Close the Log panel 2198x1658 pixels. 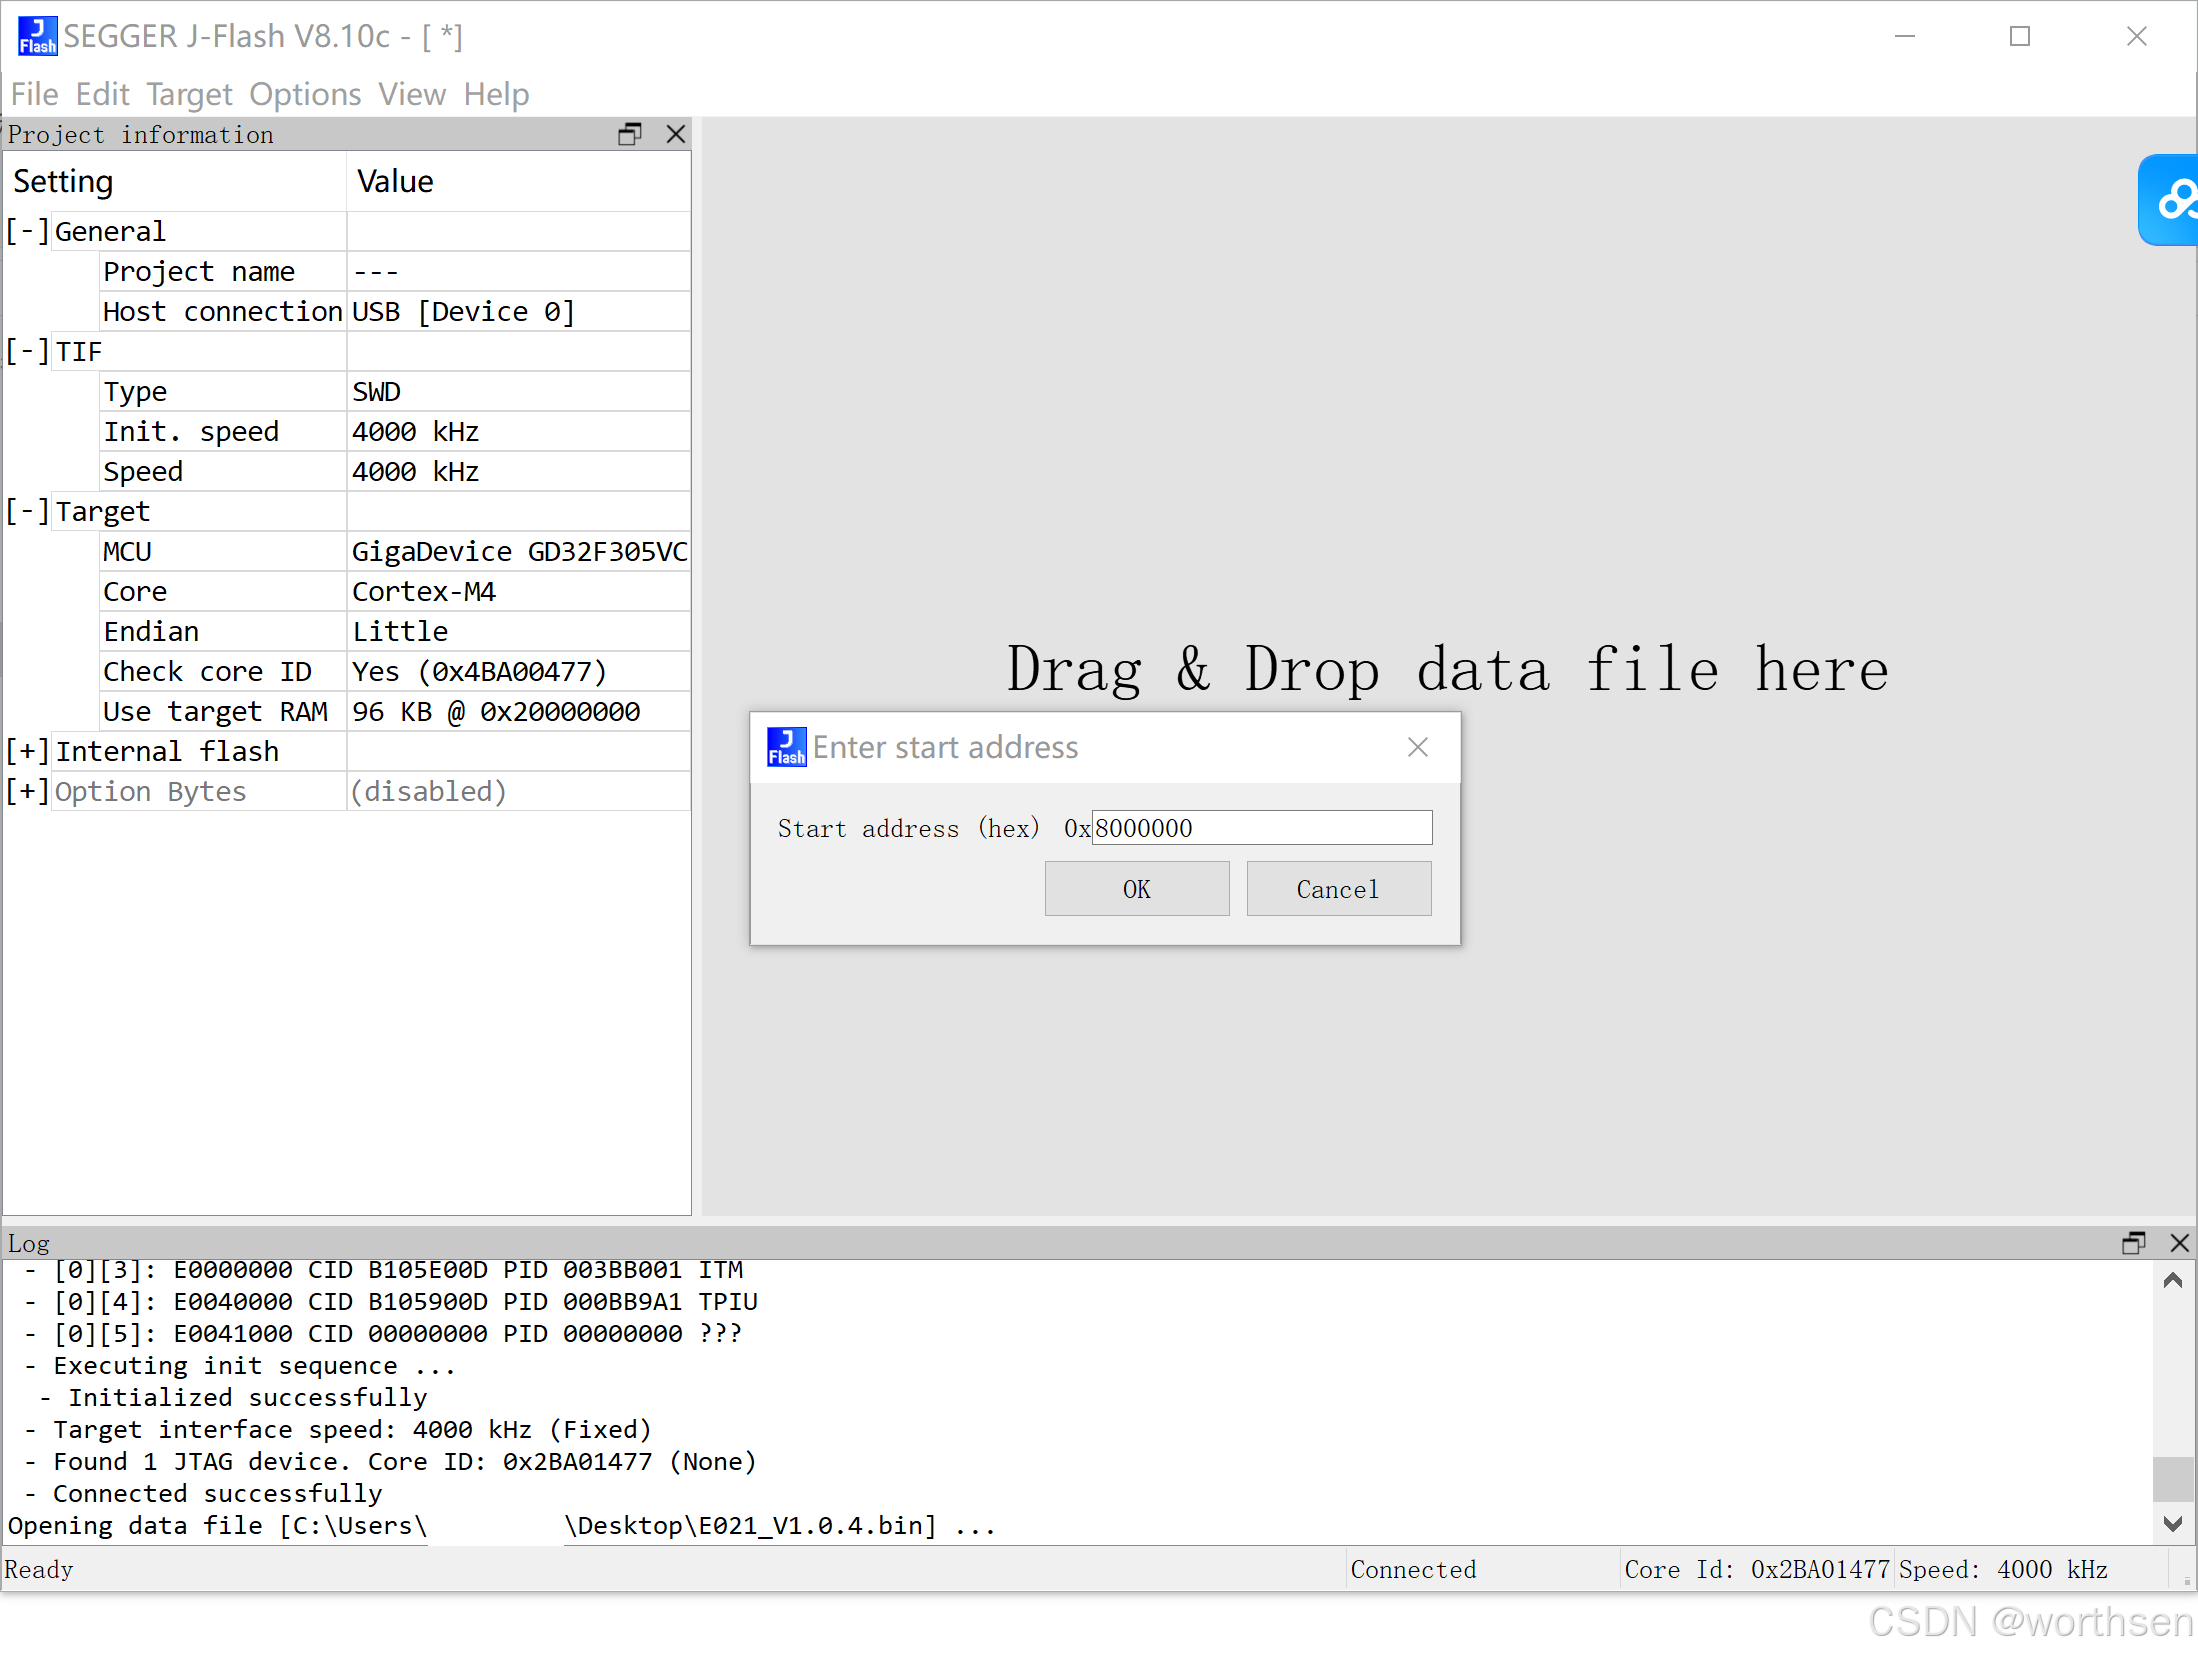pos(2180,1242)
